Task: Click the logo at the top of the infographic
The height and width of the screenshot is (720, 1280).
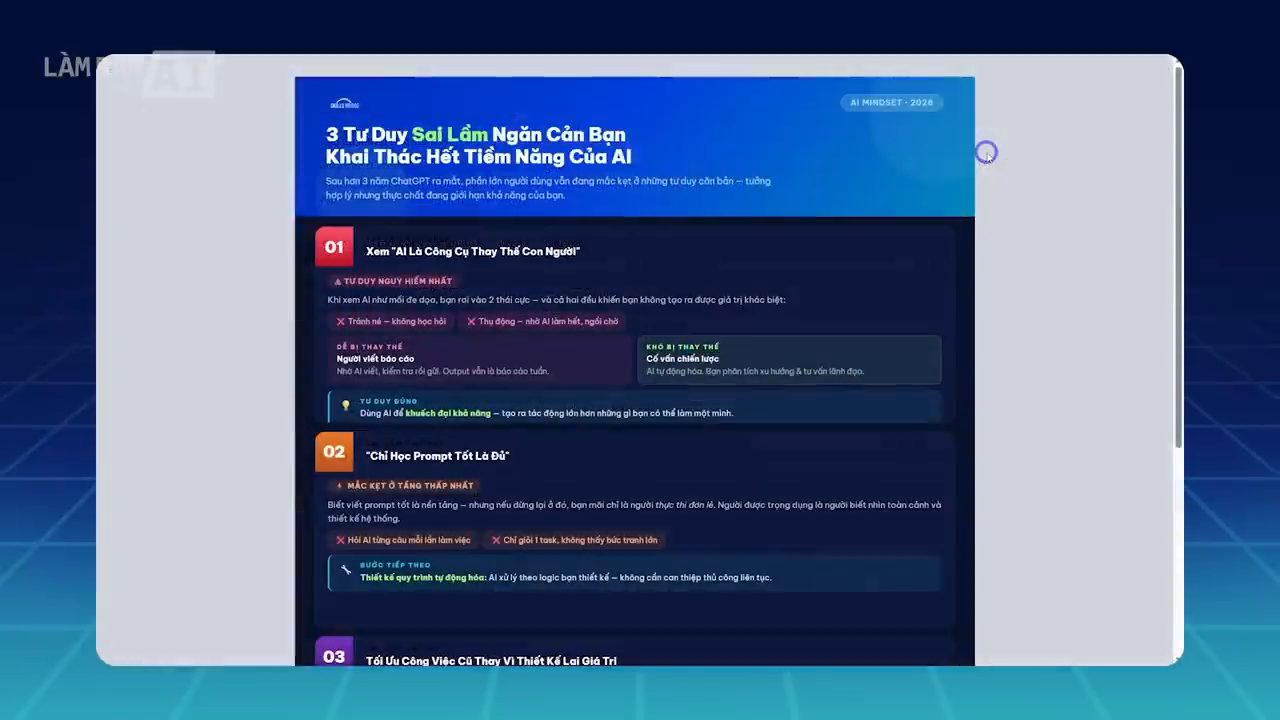Action: point(344,104)
